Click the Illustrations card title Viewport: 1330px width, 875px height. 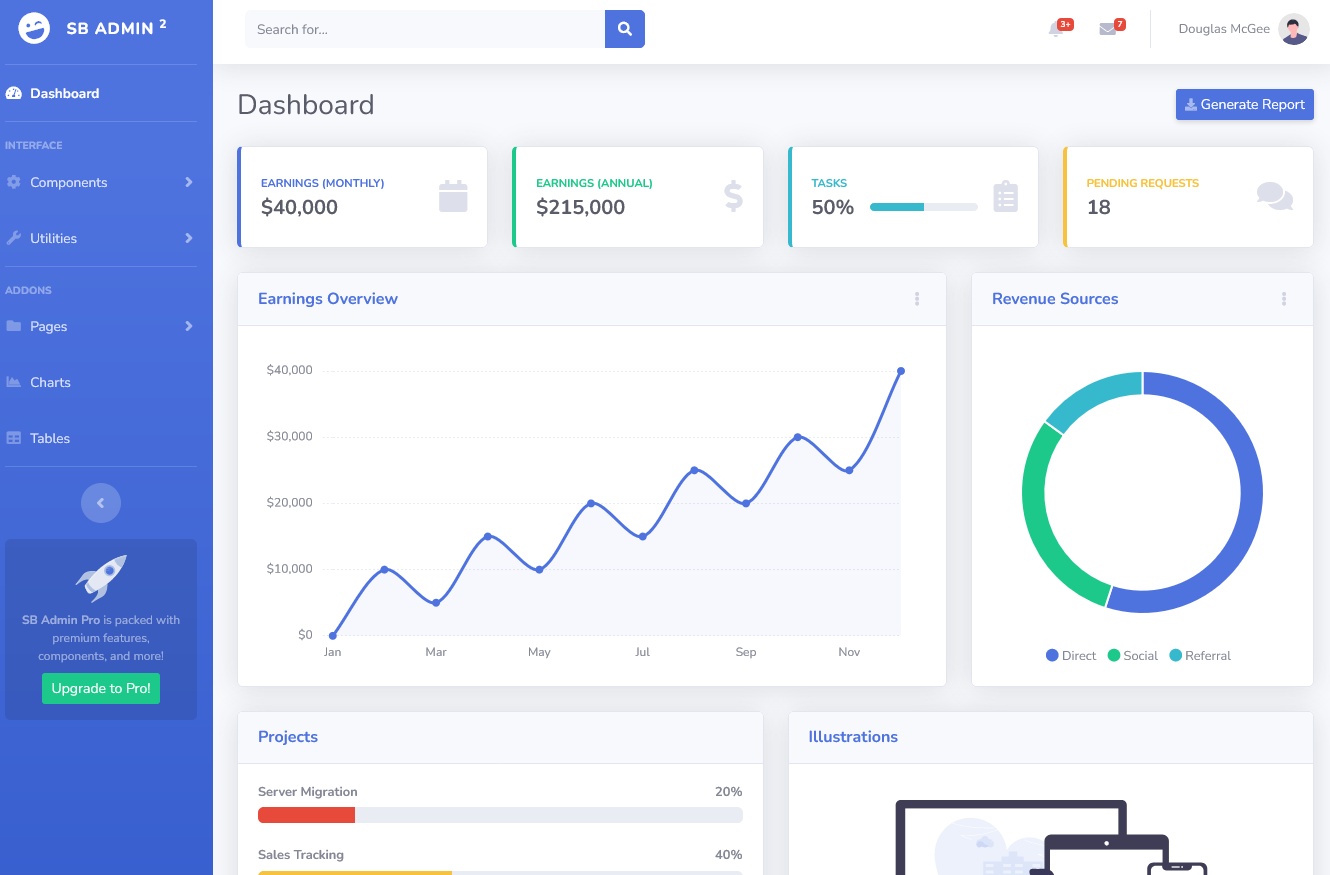(853, 737)
